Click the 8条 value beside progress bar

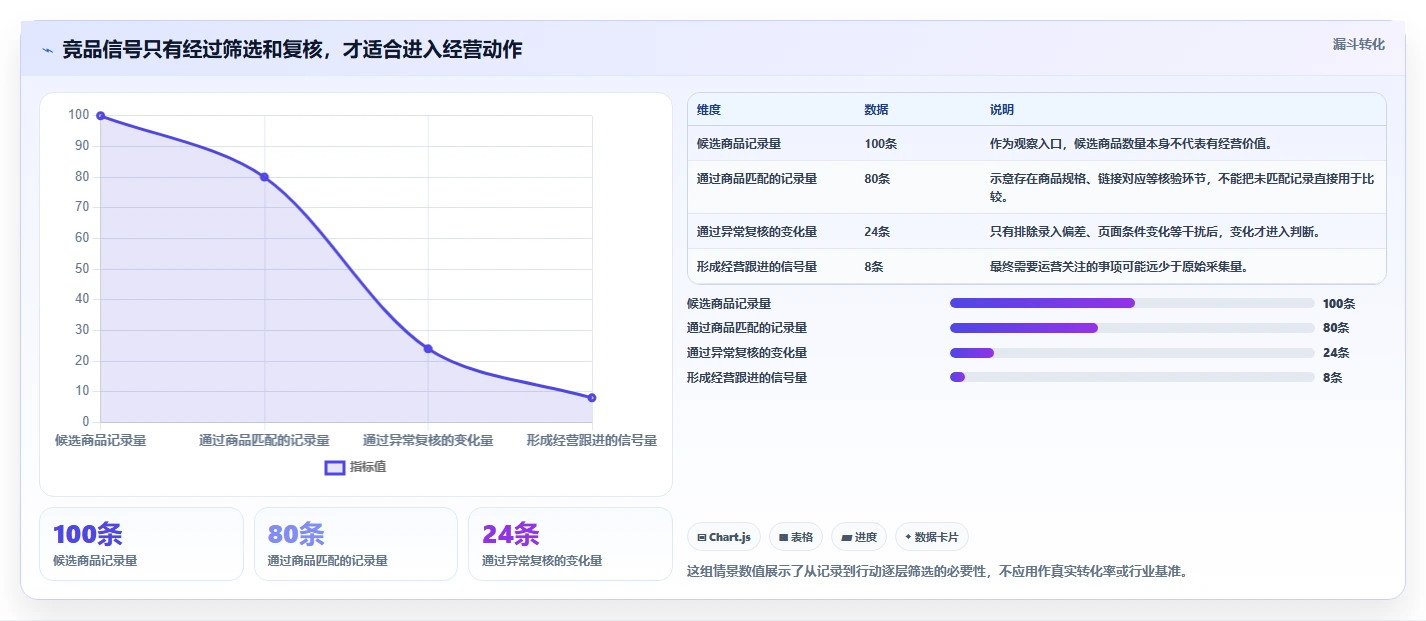(x=1332, y=378)
